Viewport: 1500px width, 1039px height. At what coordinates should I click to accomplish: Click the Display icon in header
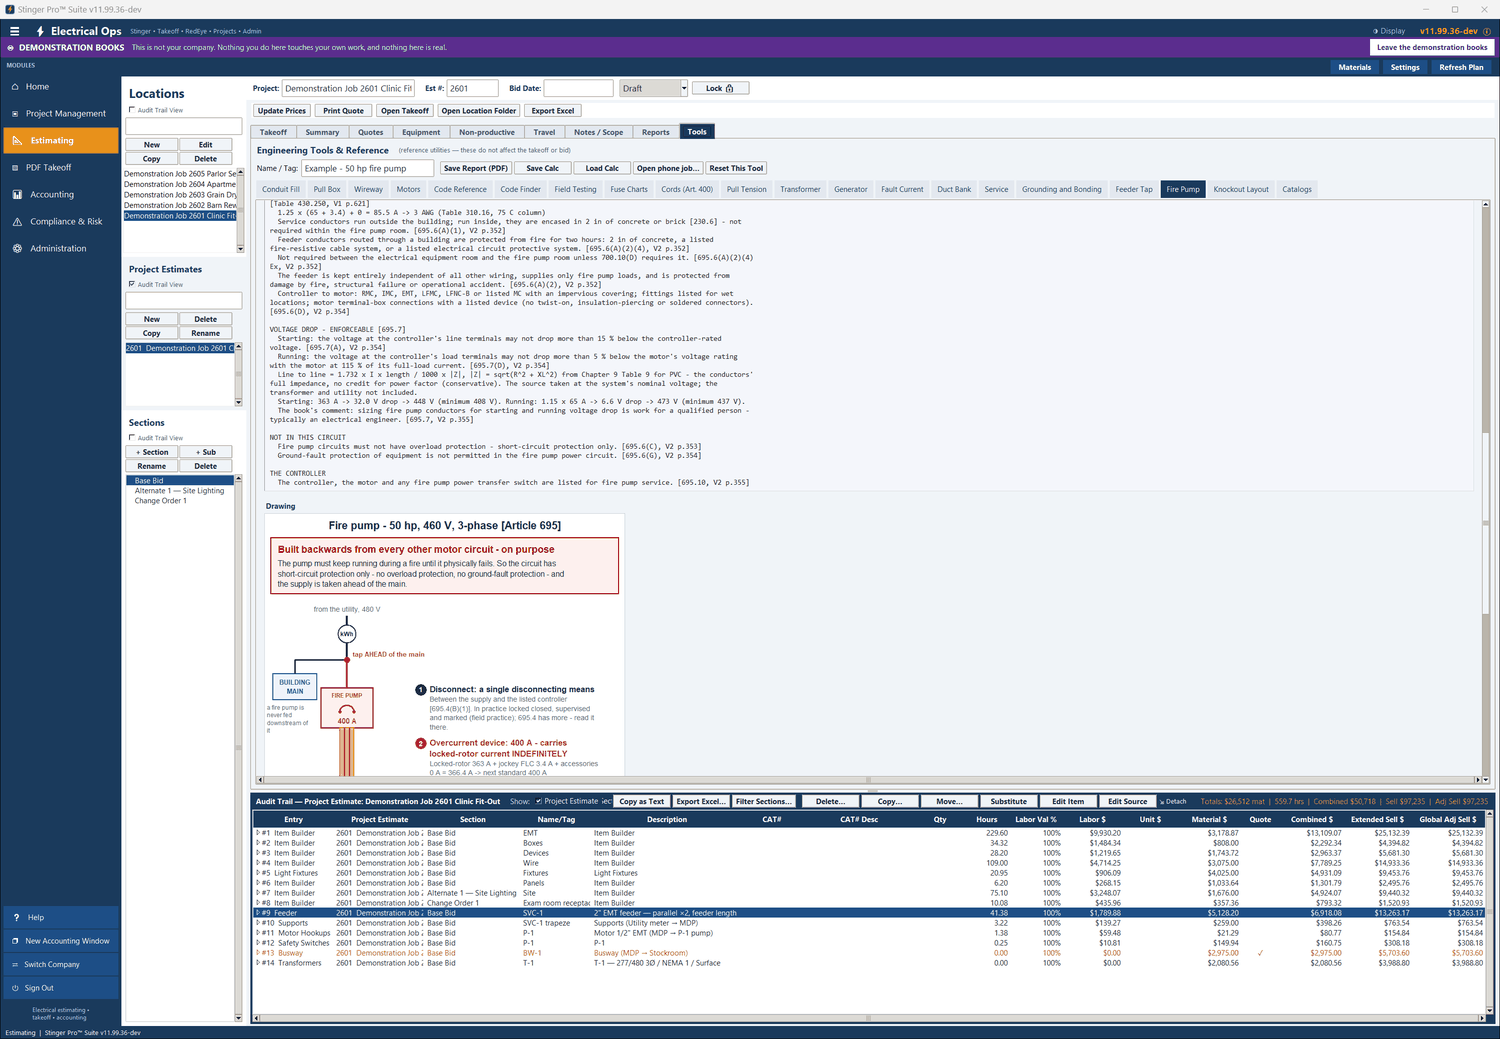coord(1375,31)
